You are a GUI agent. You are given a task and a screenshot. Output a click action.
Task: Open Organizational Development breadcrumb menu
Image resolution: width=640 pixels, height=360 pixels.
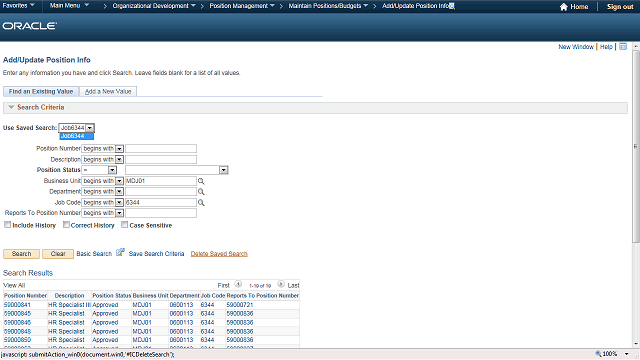[154, 6]
